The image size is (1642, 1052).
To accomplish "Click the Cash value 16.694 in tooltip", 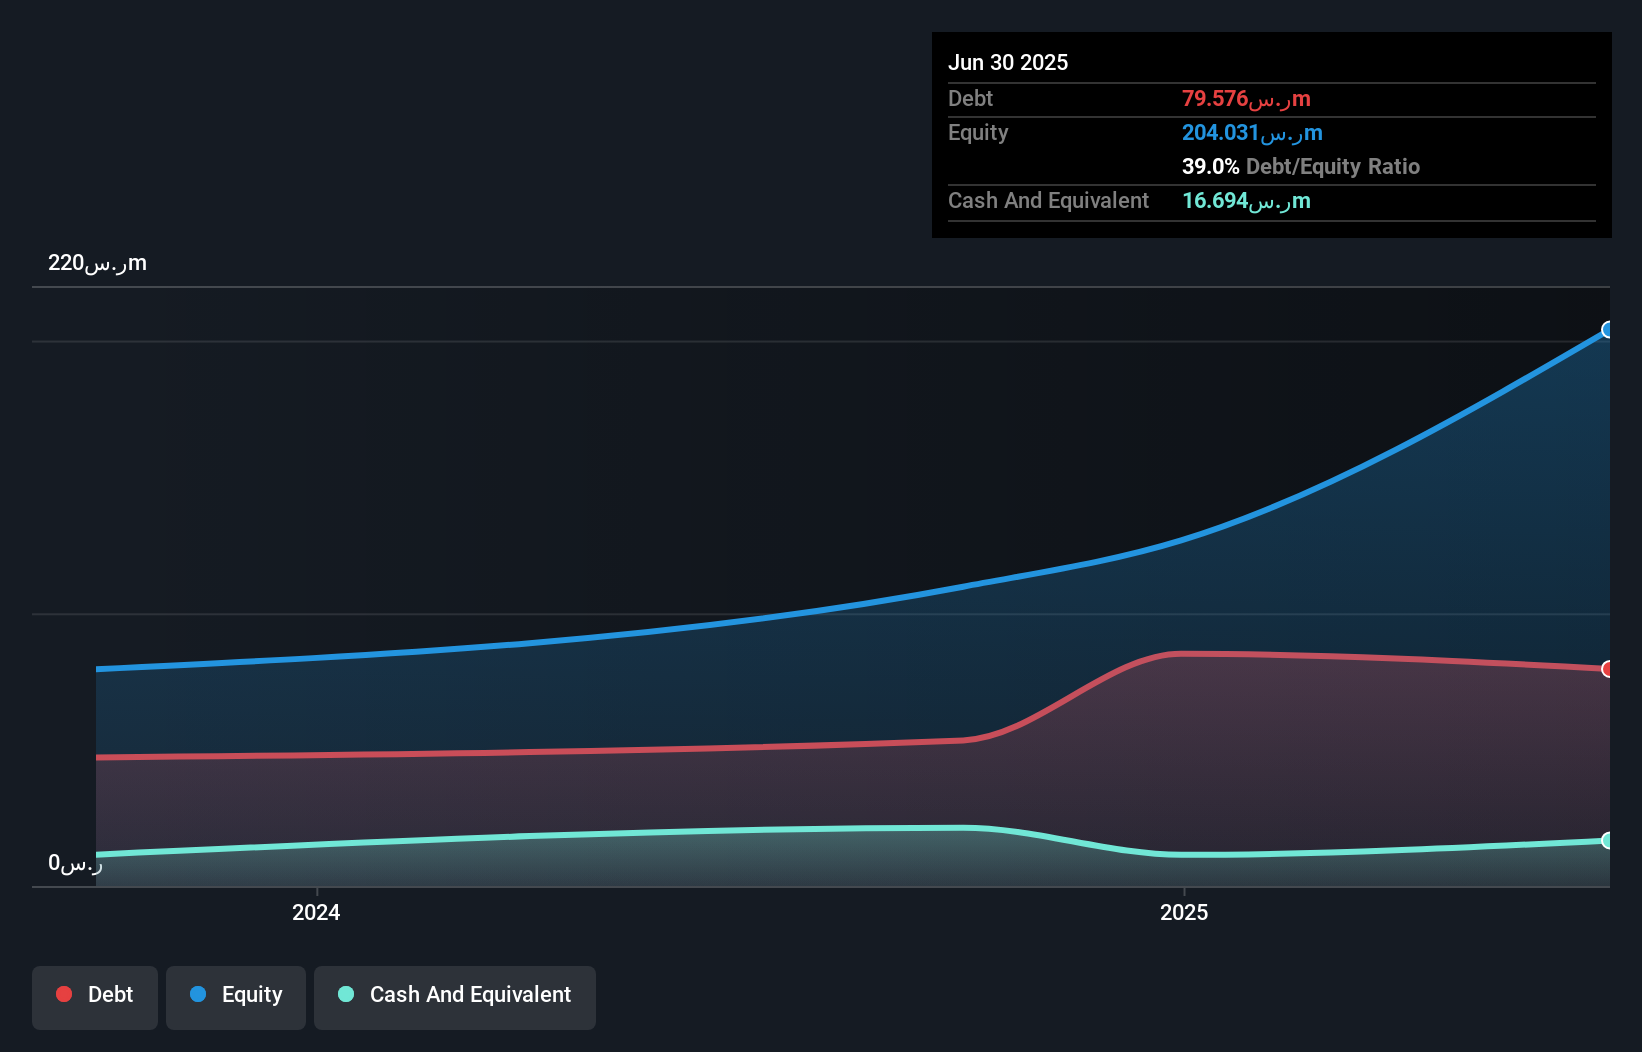I will [x=1246, y=201].
